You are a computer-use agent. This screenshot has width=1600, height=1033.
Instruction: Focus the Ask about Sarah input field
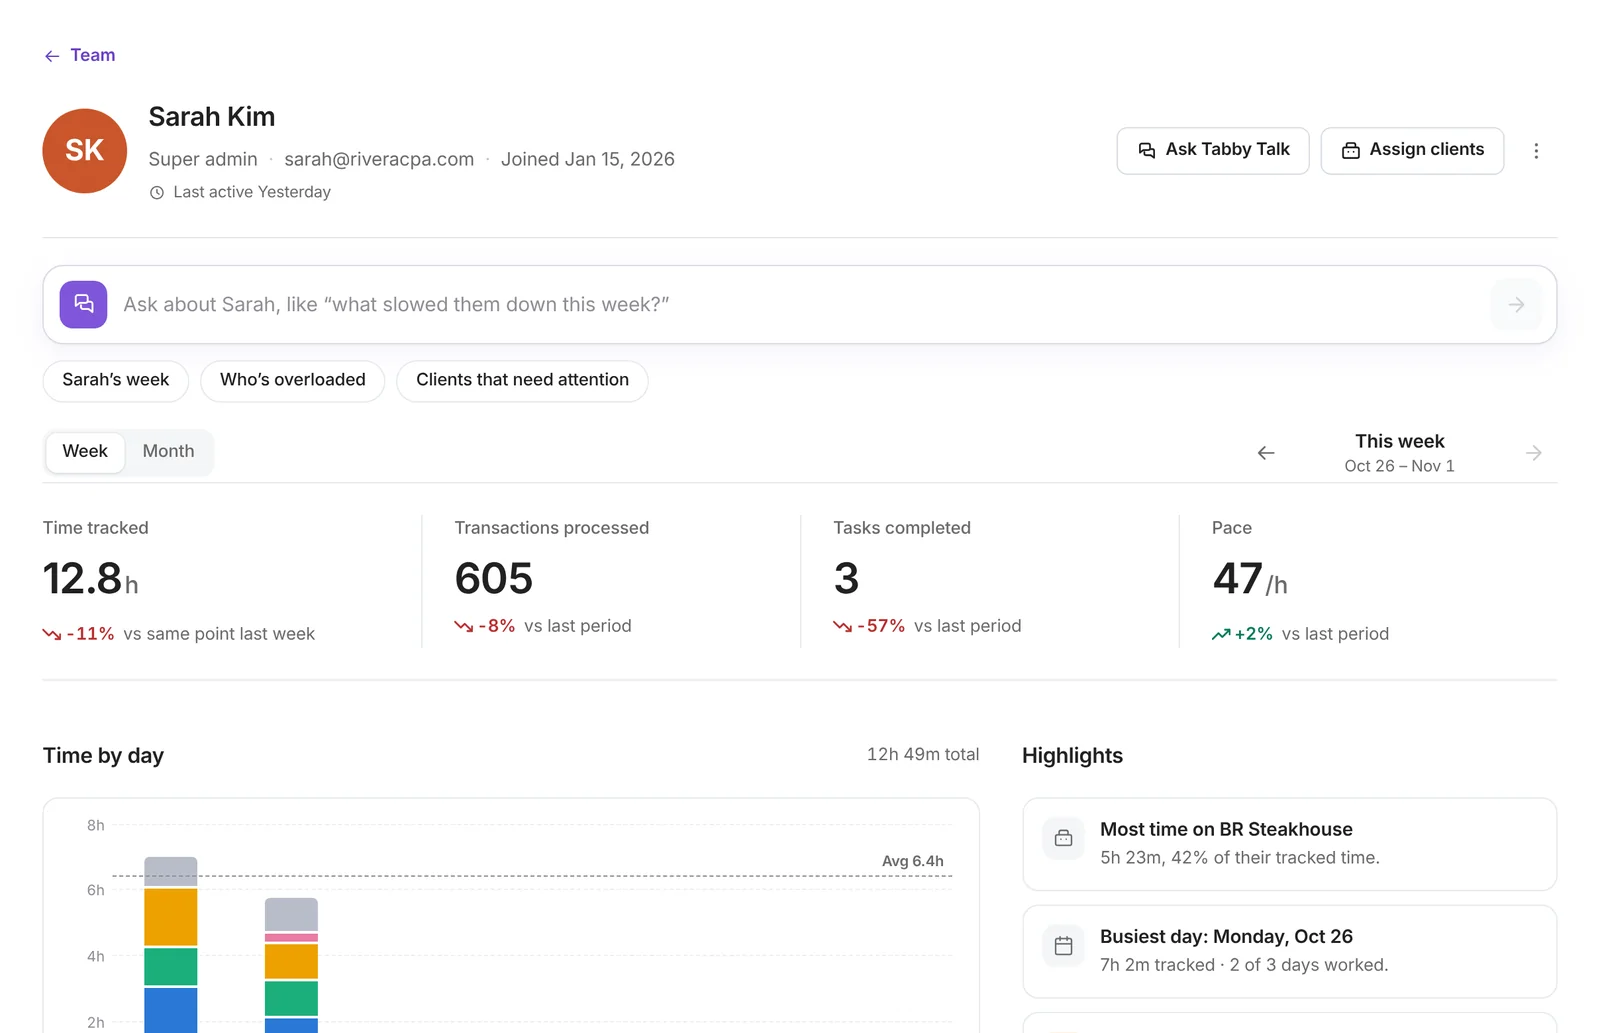point(800,305)
